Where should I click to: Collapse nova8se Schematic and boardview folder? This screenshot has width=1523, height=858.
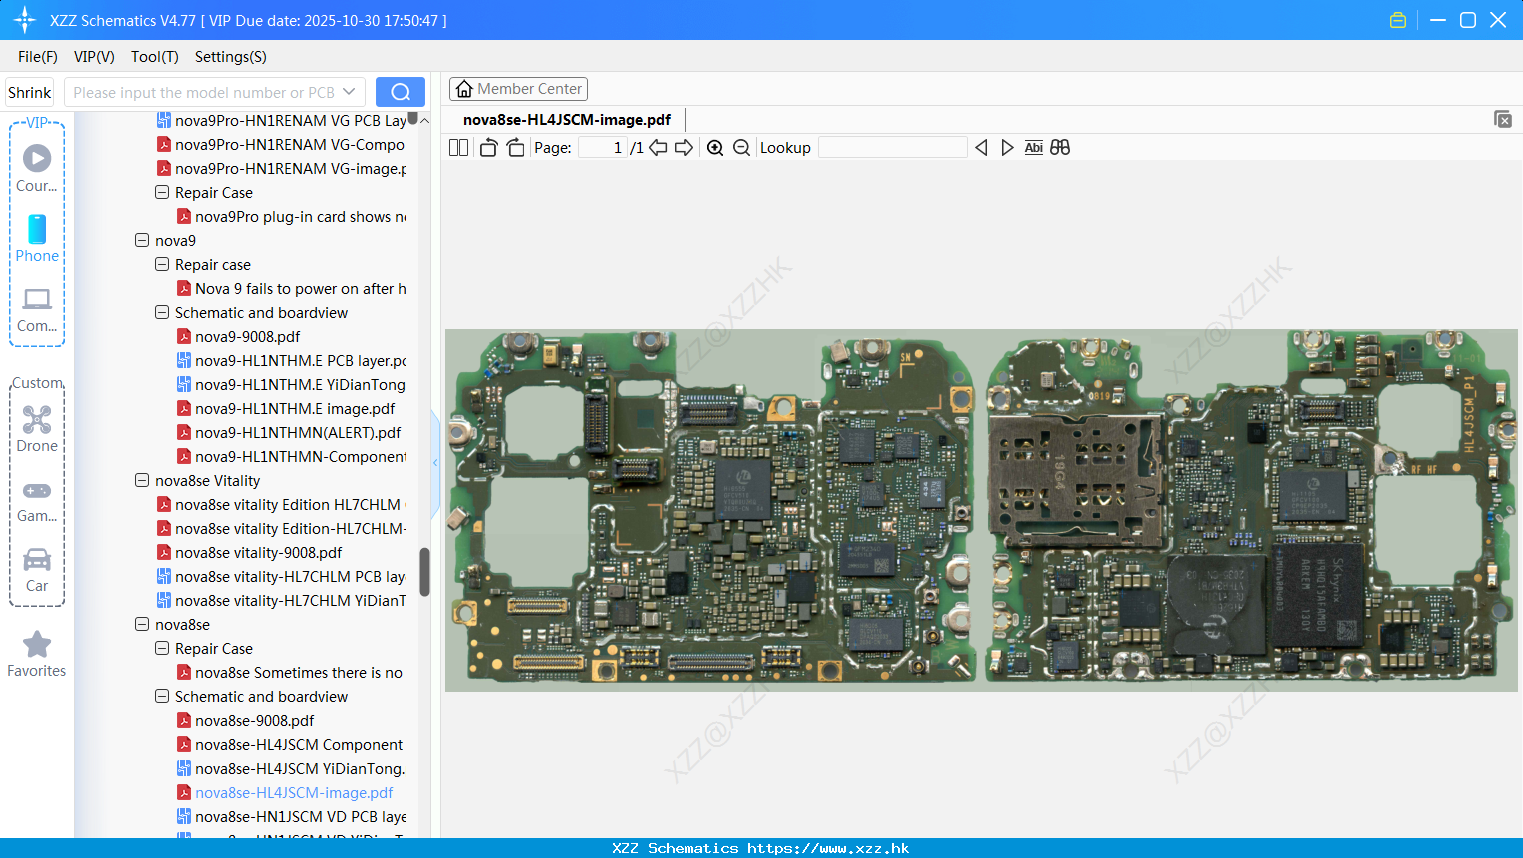pyautogui.click(x=162, y=696)
